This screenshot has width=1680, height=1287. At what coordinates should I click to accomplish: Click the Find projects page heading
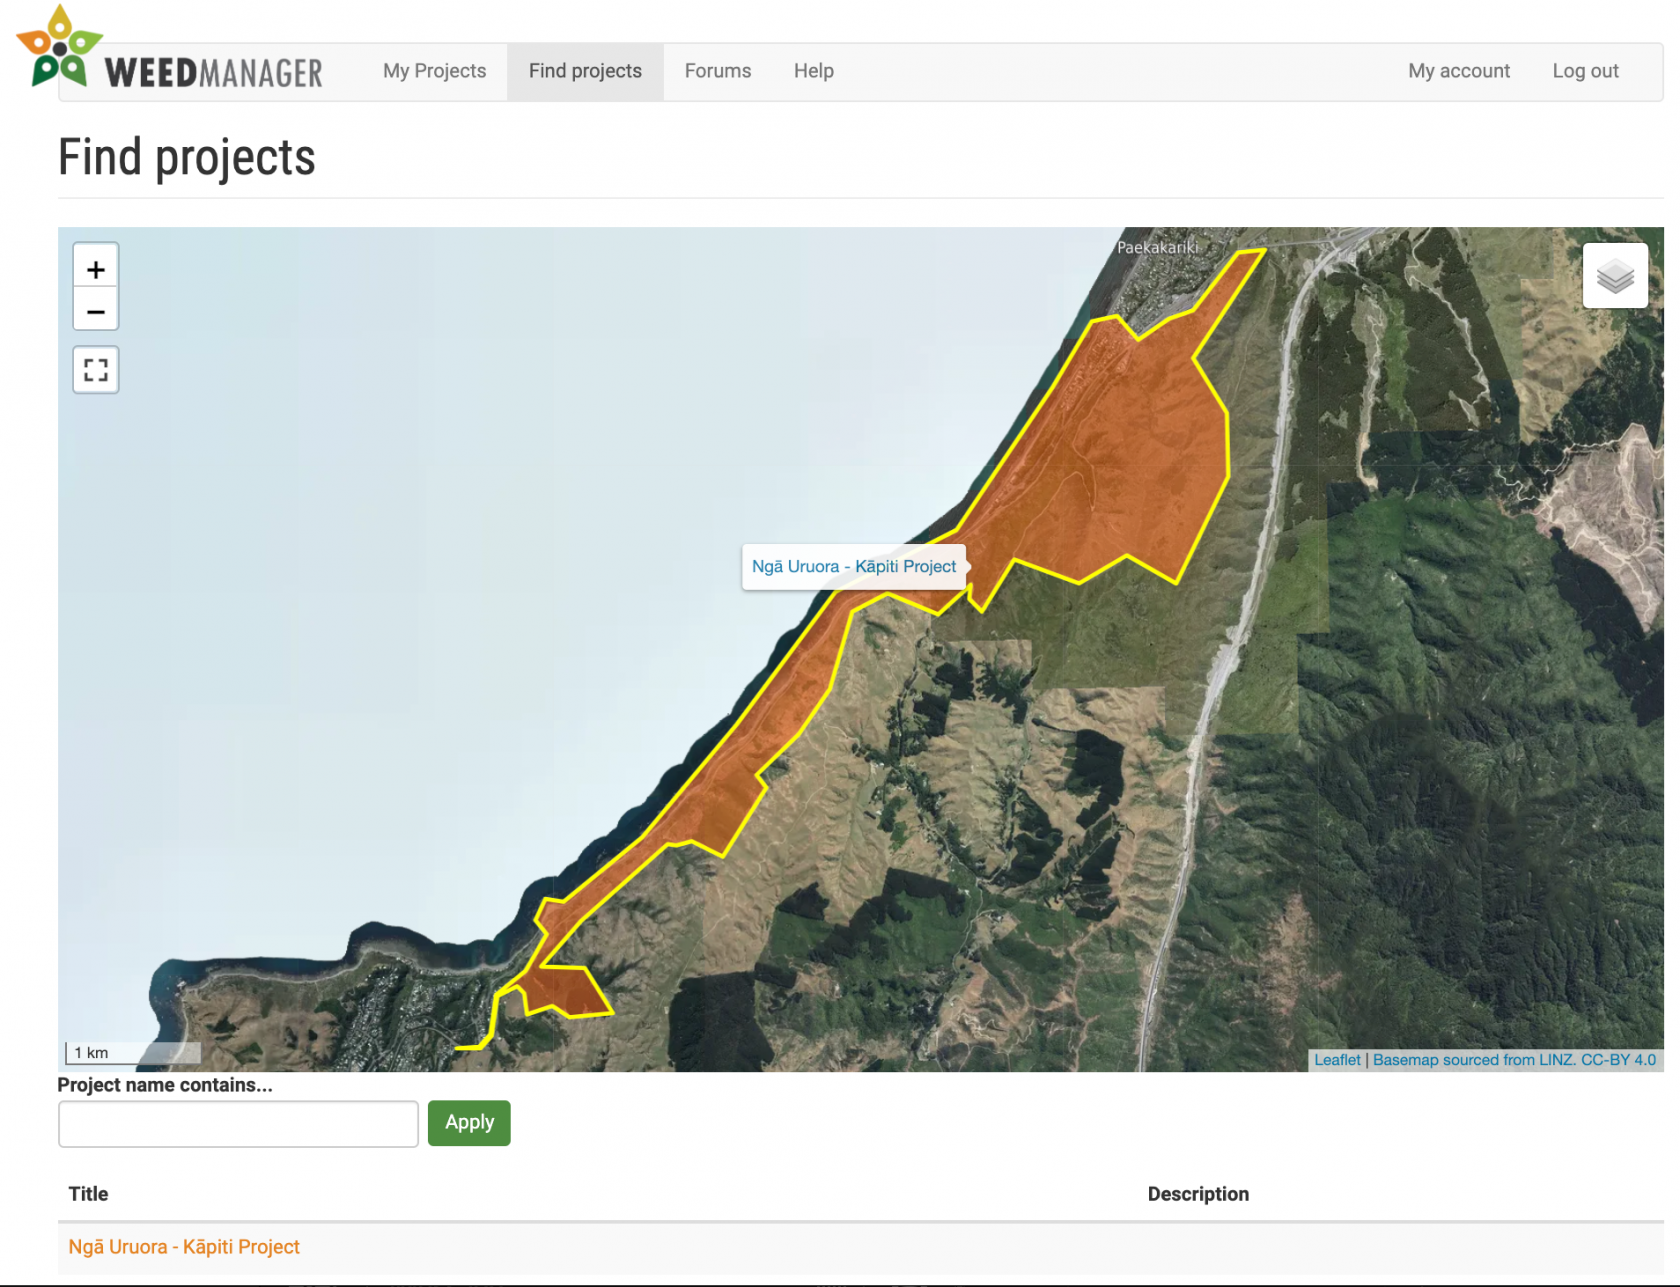187,158
